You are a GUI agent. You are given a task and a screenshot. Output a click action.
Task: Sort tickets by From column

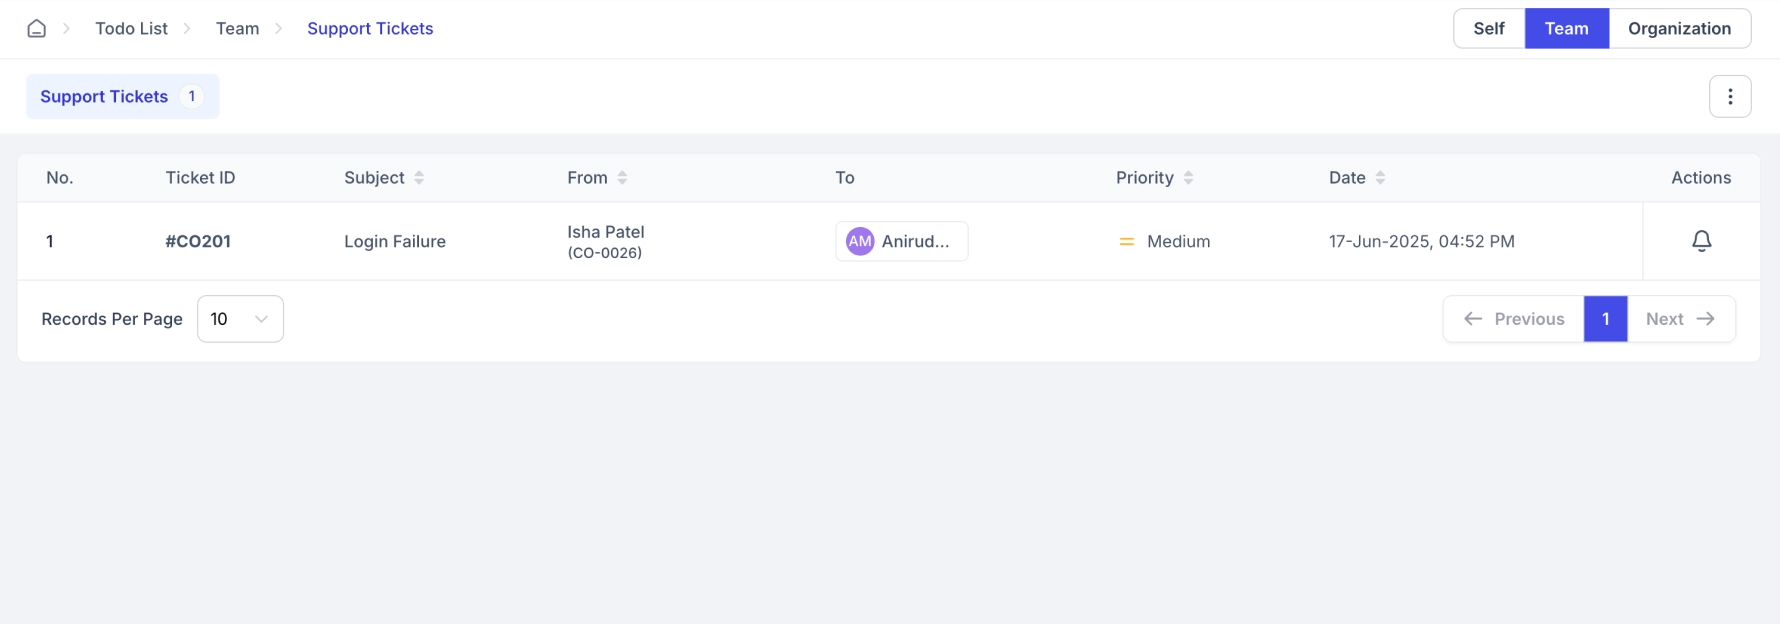pyautogui.click(x=622, y=178)
